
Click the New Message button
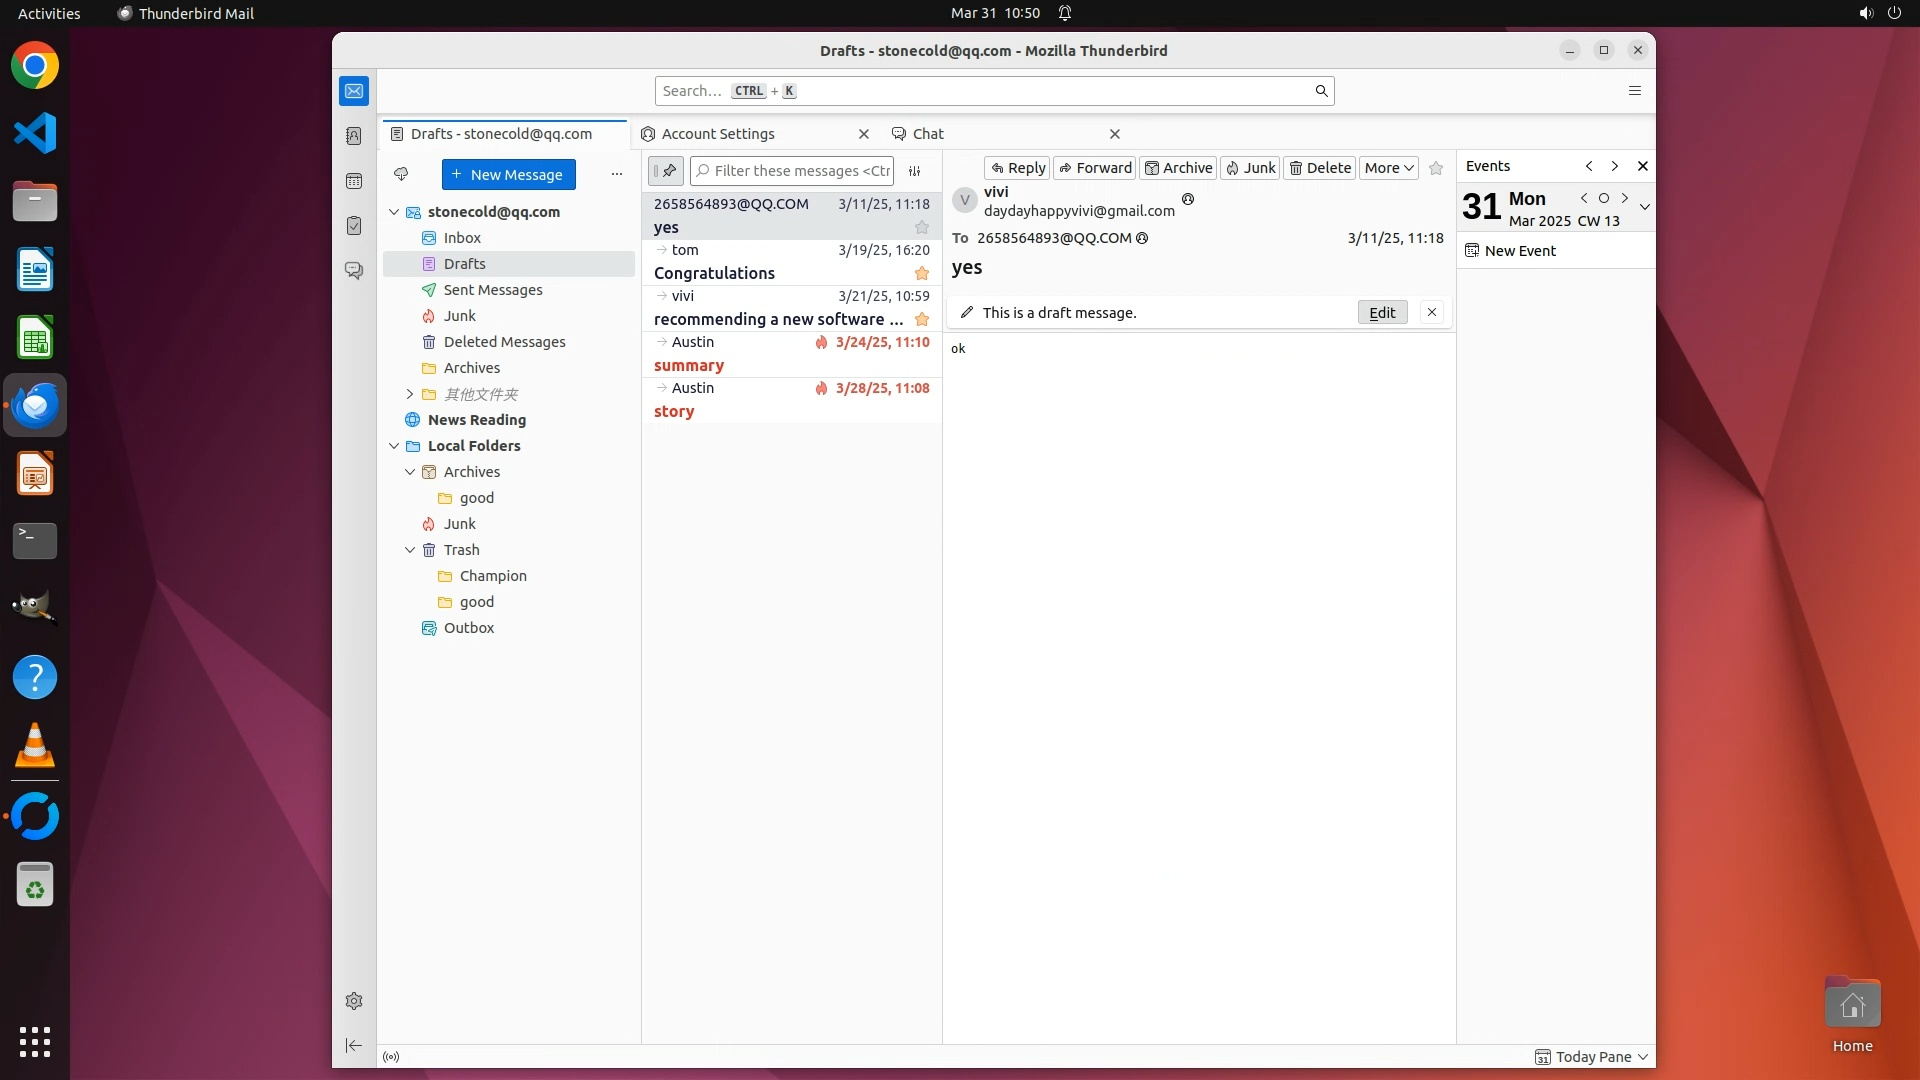point(508,174)
